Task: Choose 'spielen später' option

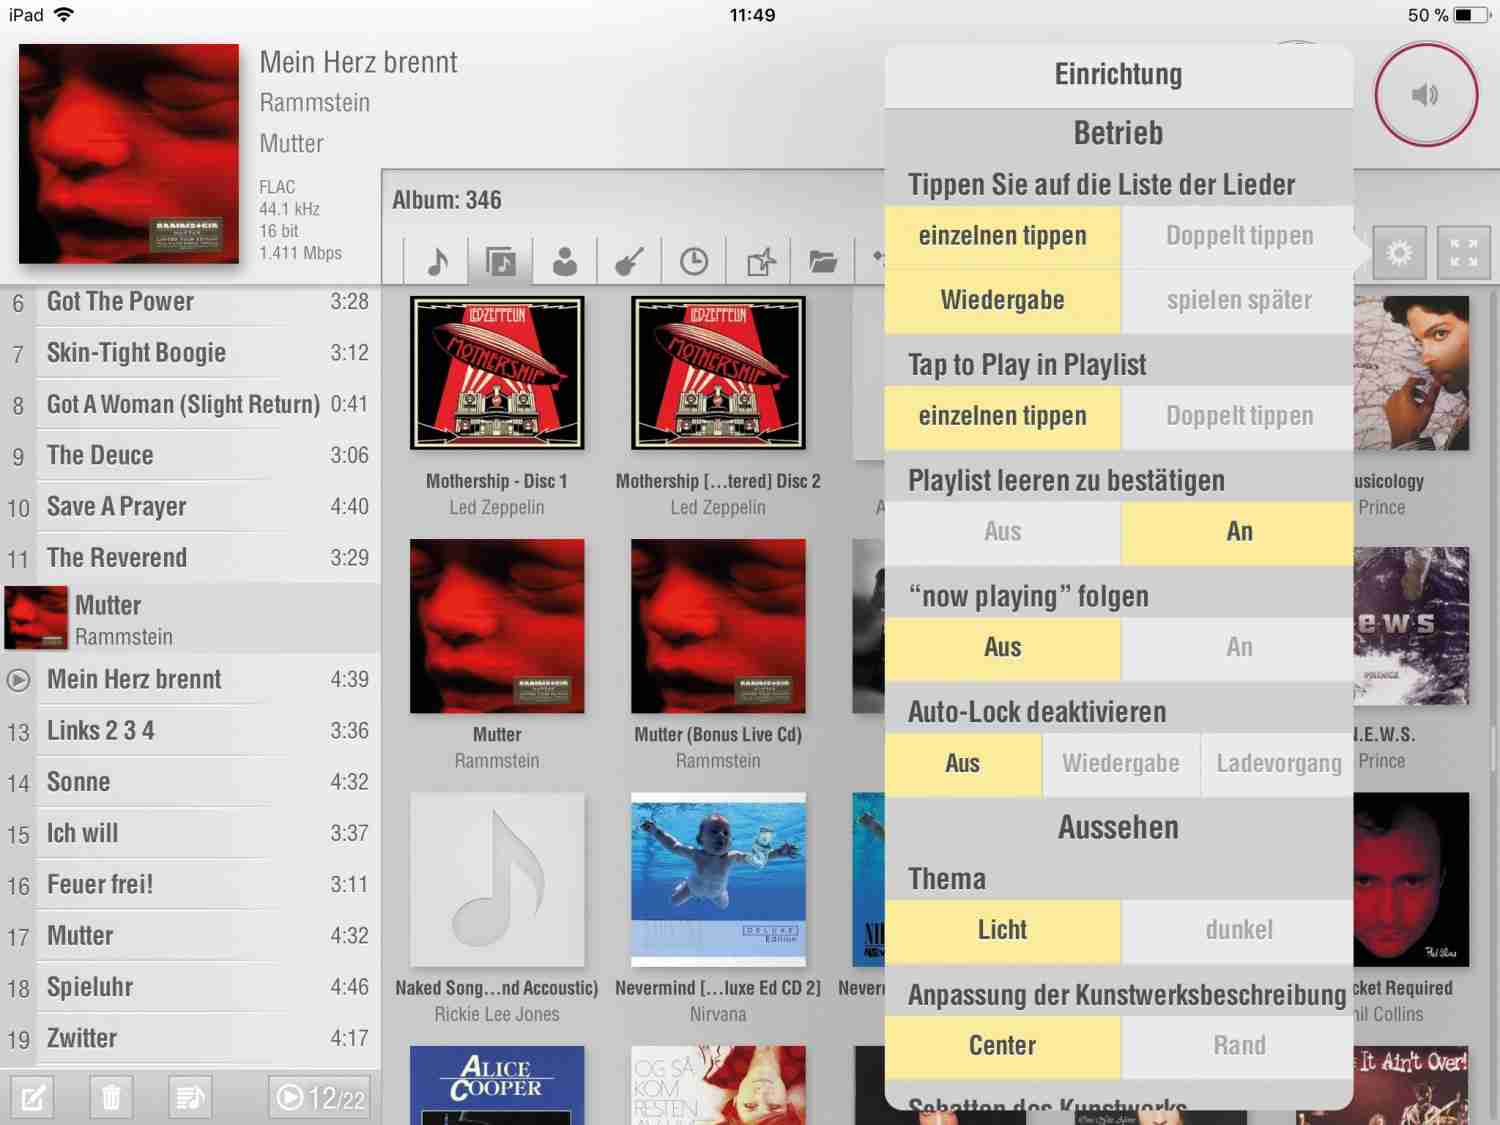Action: pyautogui.click(x=1238, y=300)
